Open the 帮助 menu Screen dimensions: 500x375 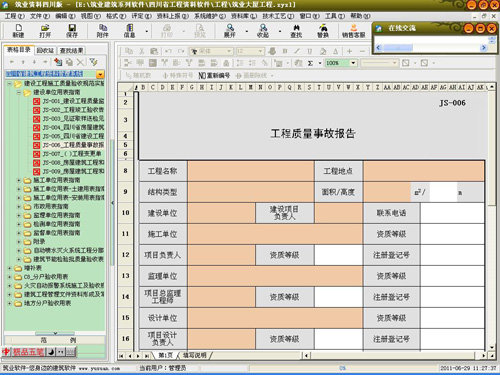click(360, 16)
